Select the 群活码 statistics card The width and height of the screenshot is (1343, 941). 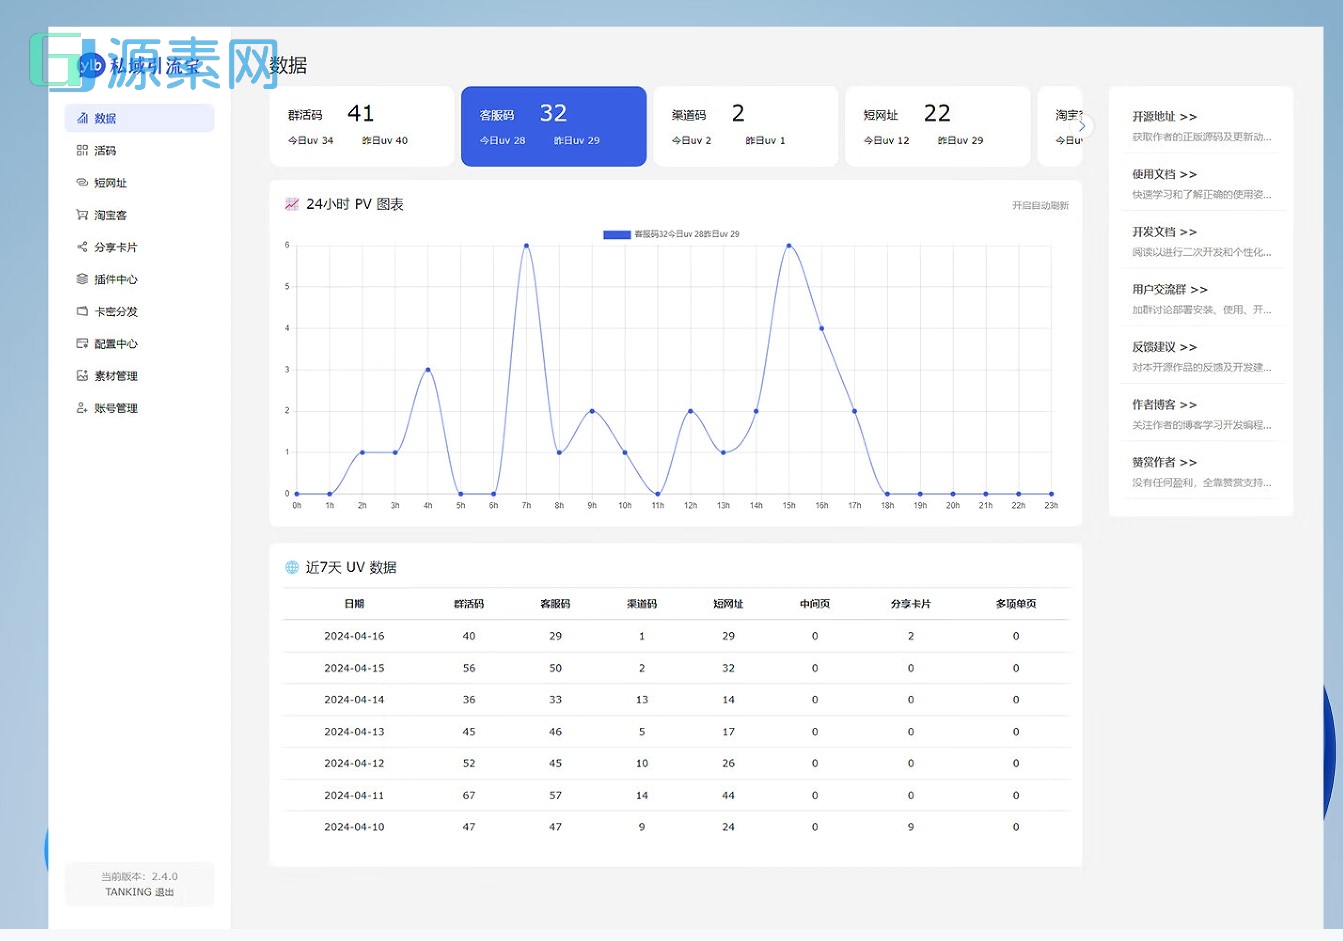coord(362,126)
